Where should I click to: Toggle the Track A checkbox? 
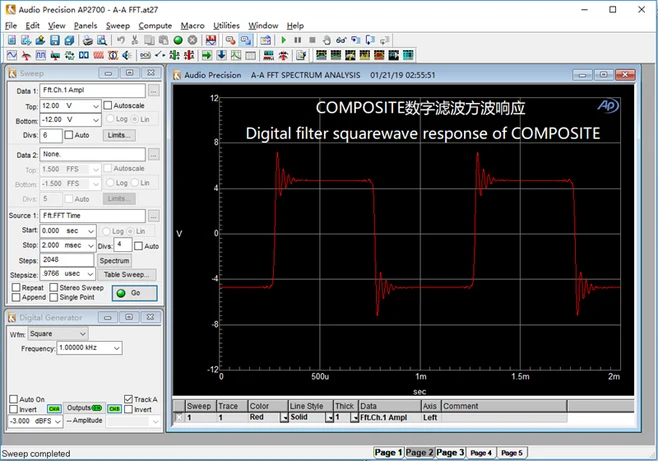point(128,399)
